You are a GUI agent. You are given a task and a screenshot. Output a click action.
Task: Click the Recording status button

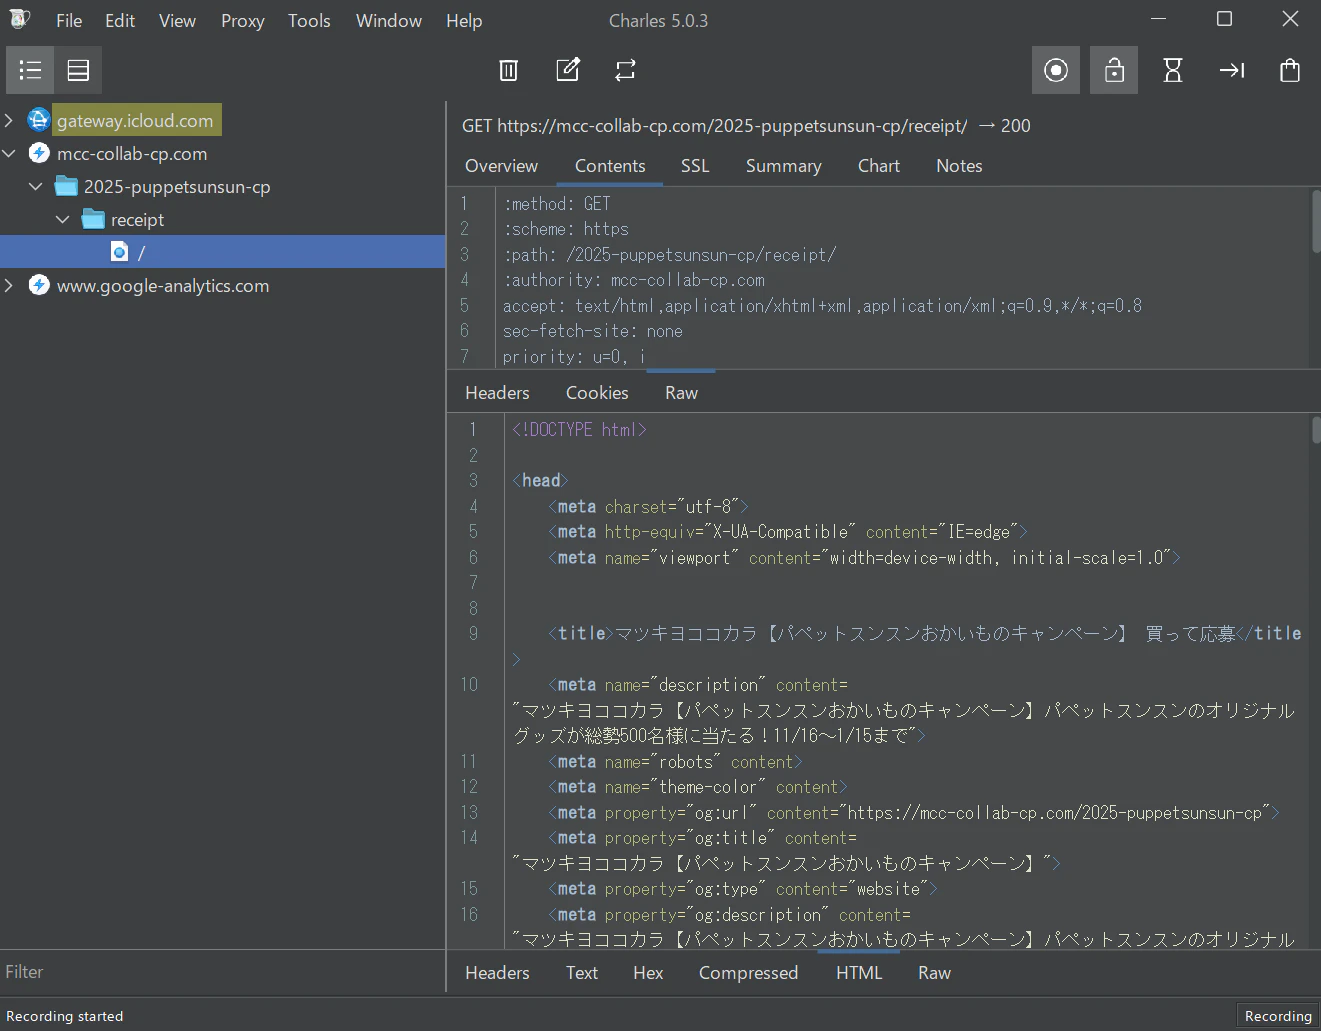(1278, 1016)
